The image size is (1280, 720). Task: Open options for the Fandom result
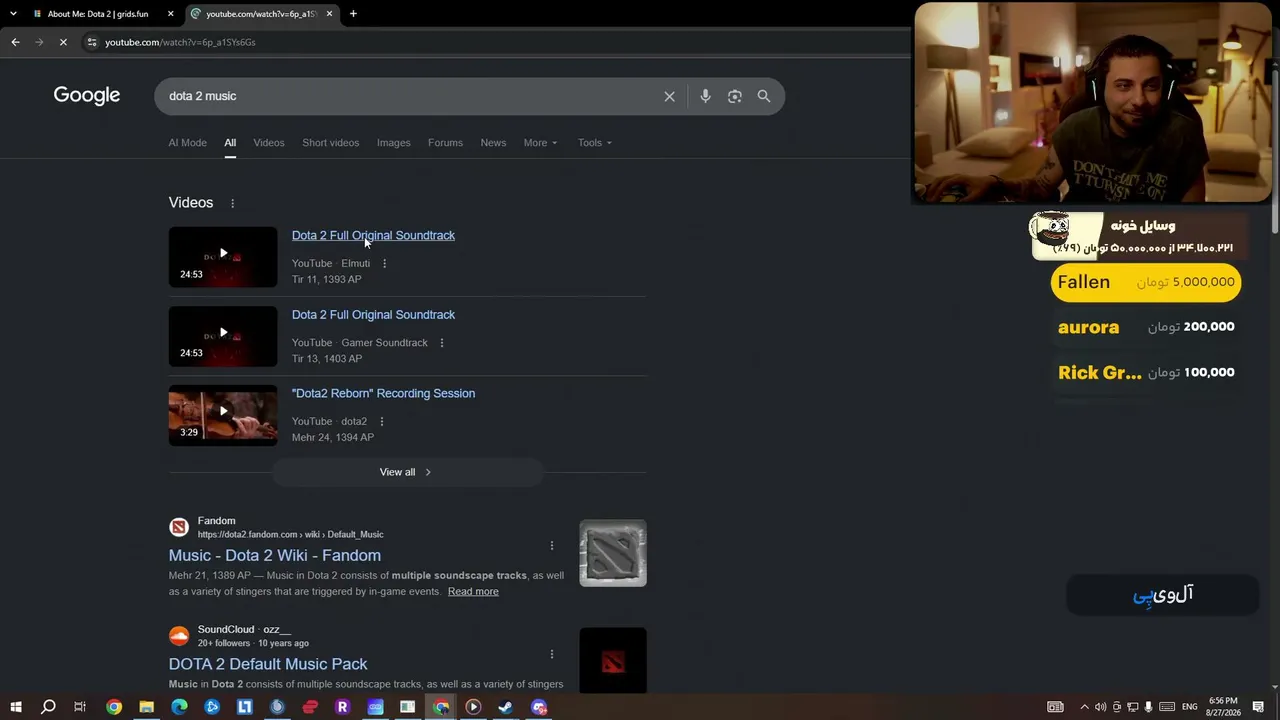click(x=551, y=545)
